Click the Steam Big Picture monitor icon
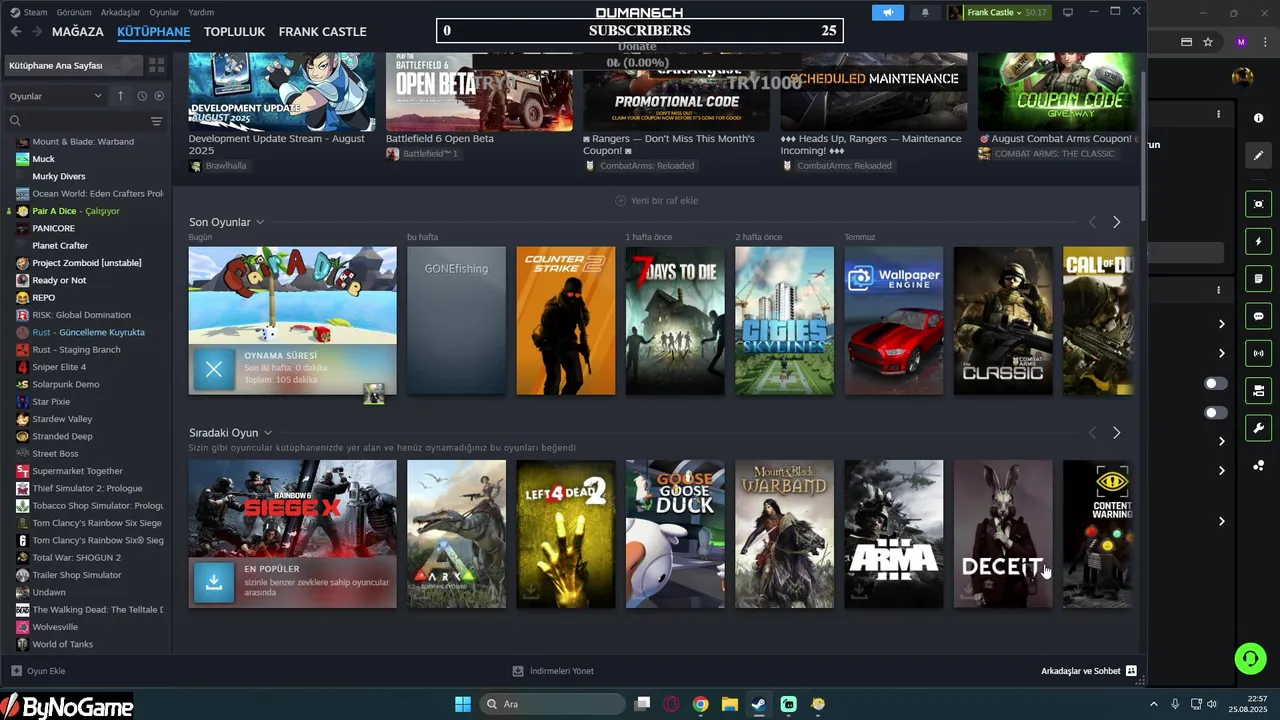1280x720 pixels. (1068, 12)
